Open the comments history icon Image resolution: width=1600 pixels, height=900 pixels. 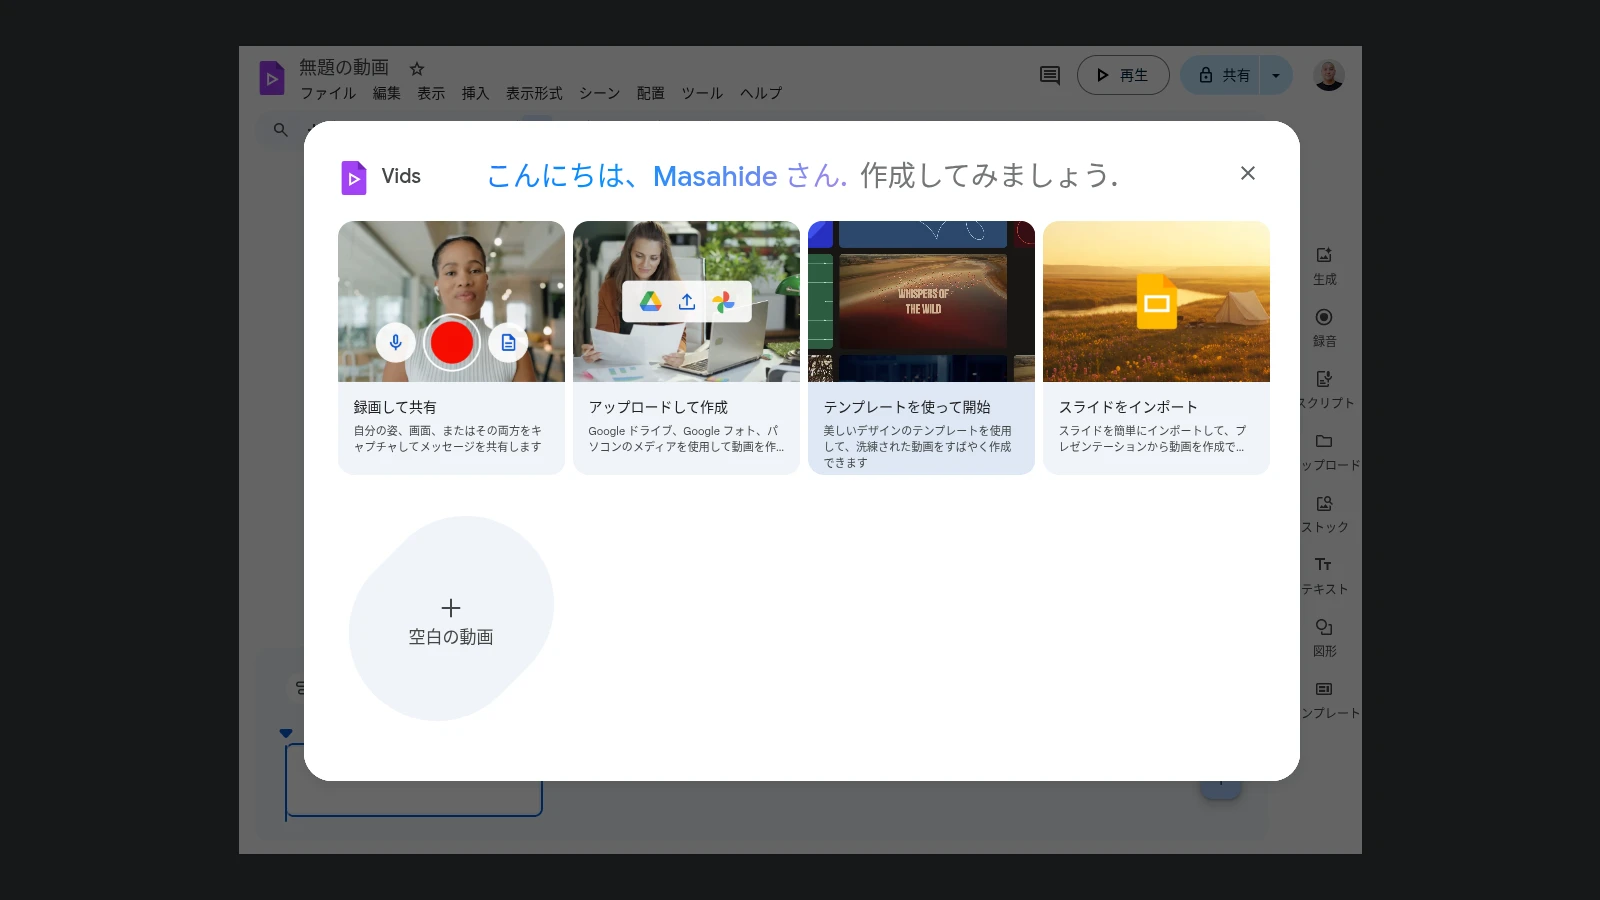pyautogui.click(x=1049, y=75)
